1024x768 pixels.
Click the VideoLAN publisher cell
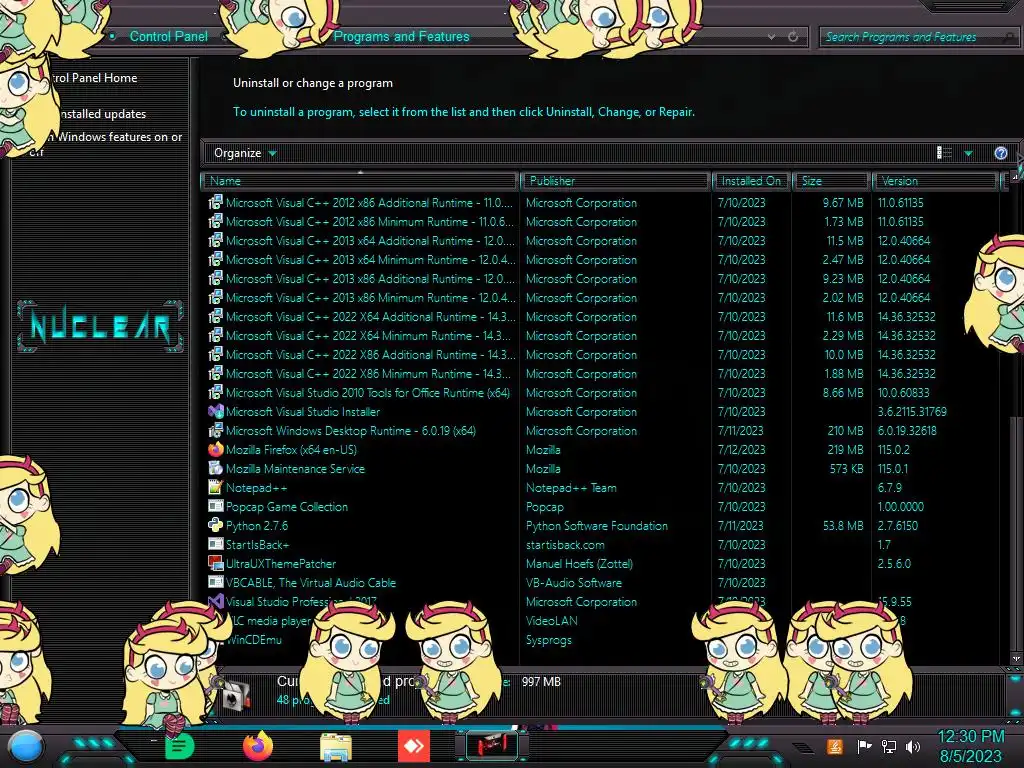click(552, 620)
